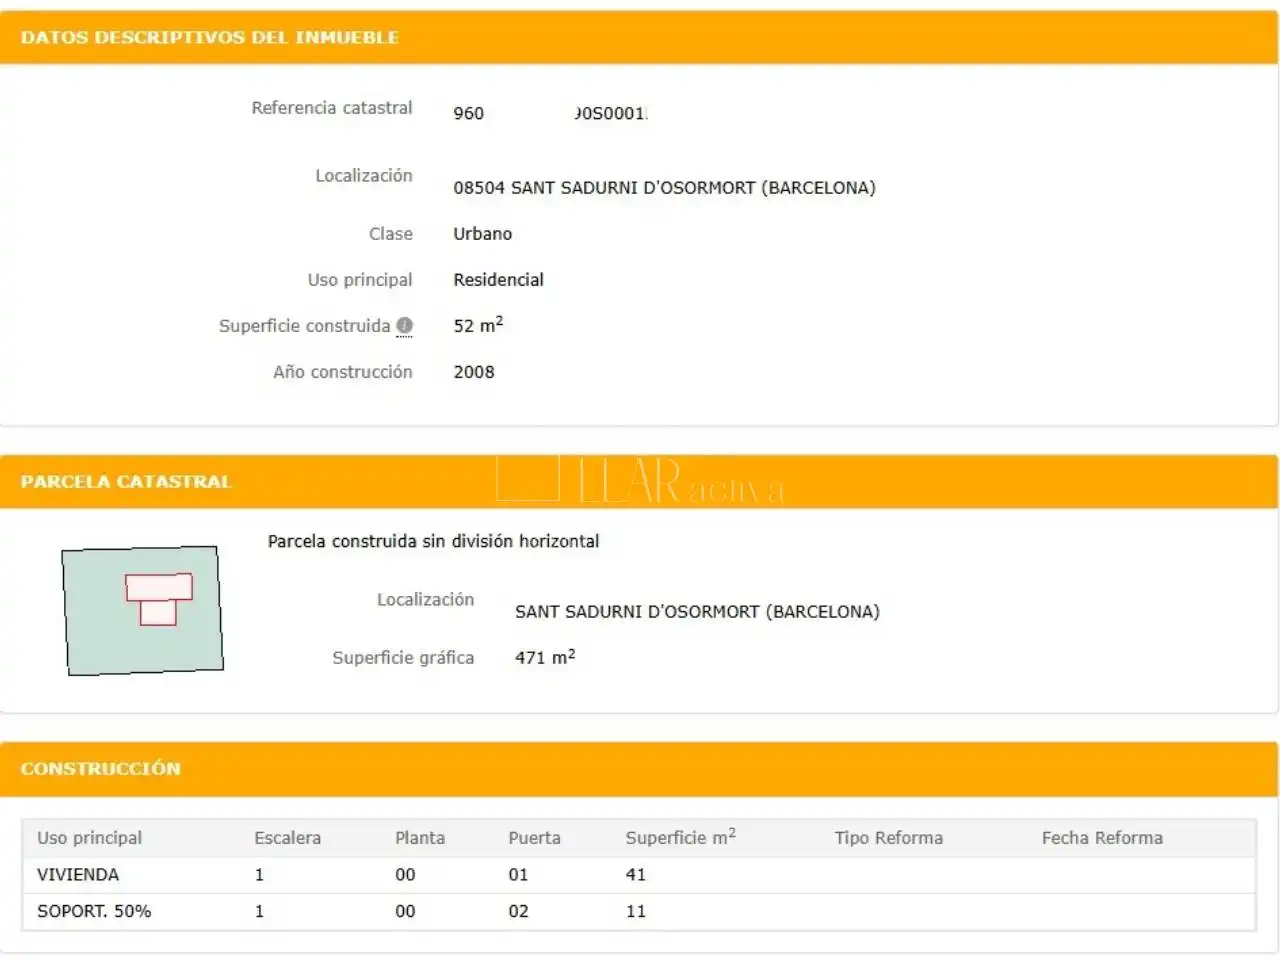Image resolution: width=1280 pixels, height=960 pixels.
Task: Click the info icon beside Superficie construida
Action: pos(404,325)
